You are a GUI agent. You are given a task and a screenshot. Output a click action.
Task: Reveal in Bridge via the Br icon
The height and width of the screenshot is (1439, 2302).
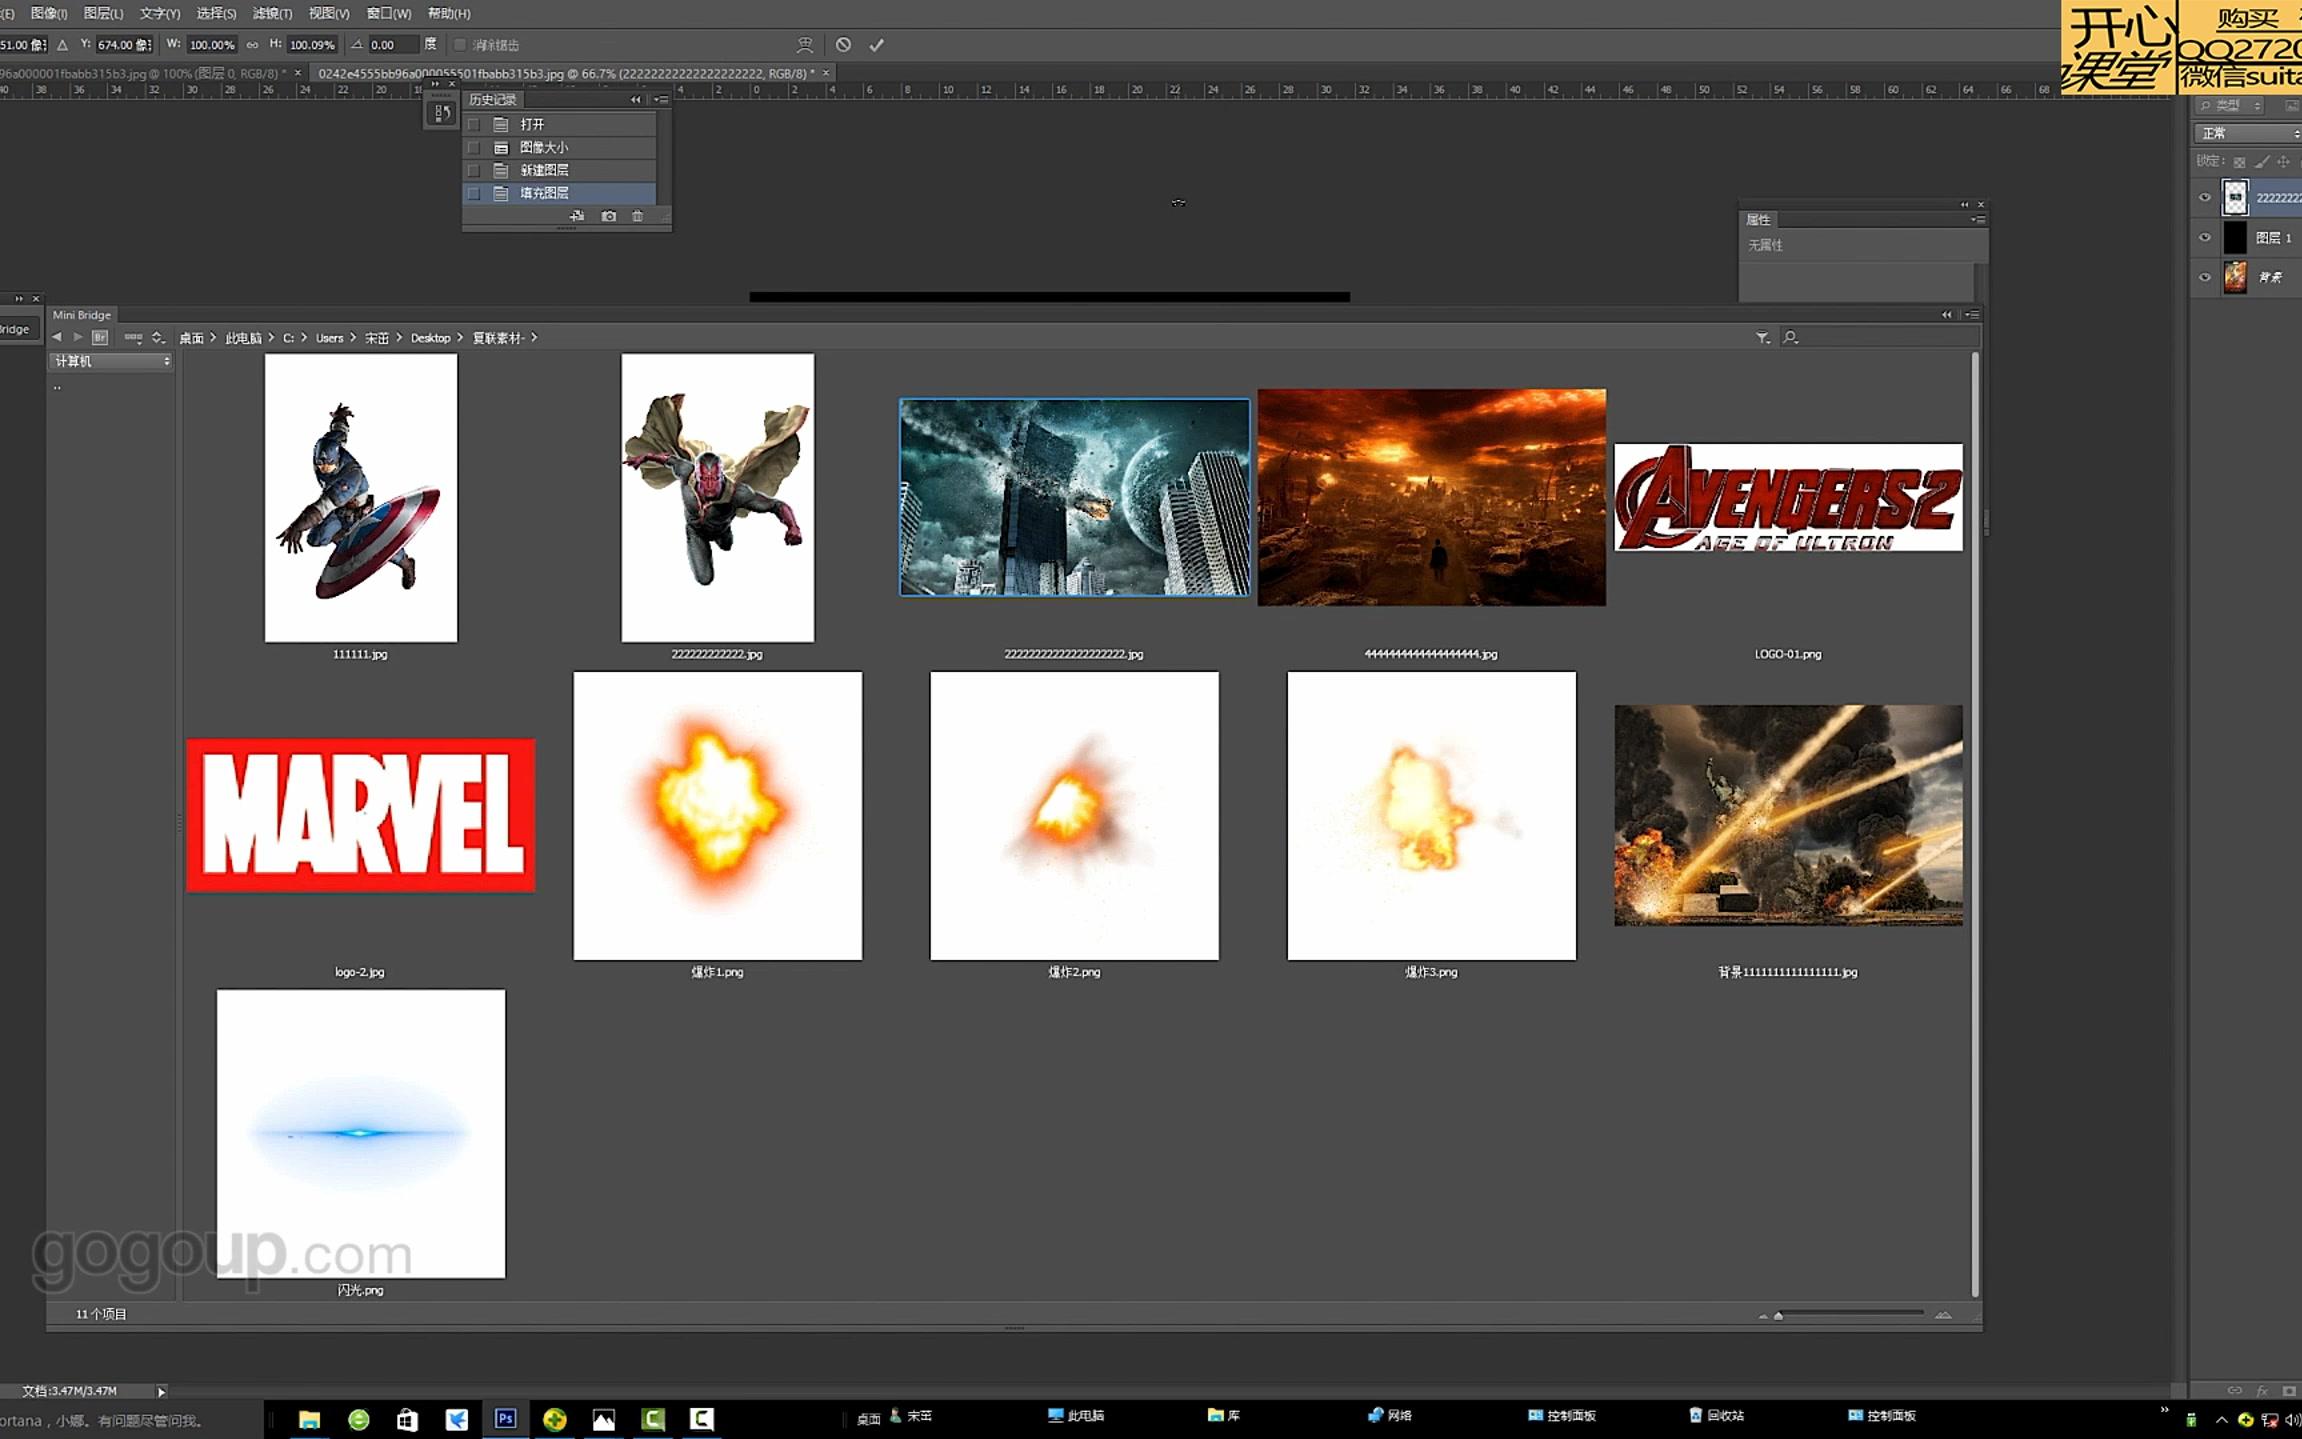(100, 338)
